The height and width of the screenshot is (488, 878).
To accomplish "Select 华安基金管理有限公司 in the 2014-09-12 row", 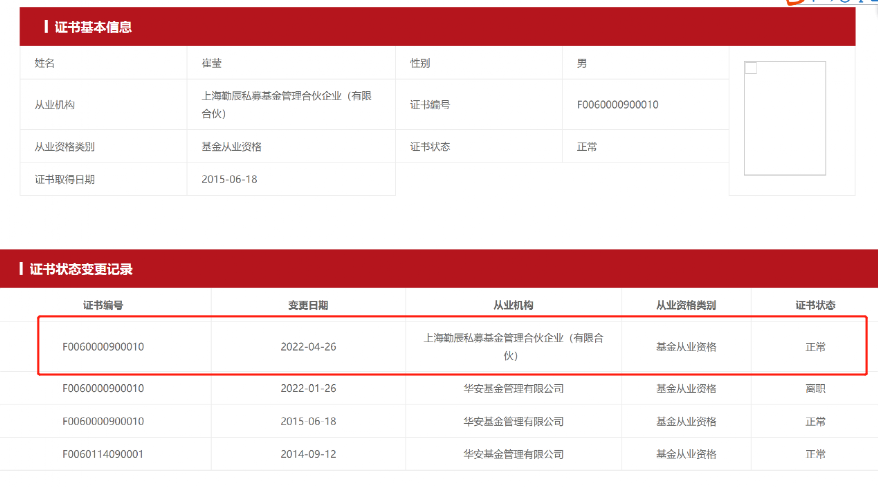I will [x=513, y=454].
